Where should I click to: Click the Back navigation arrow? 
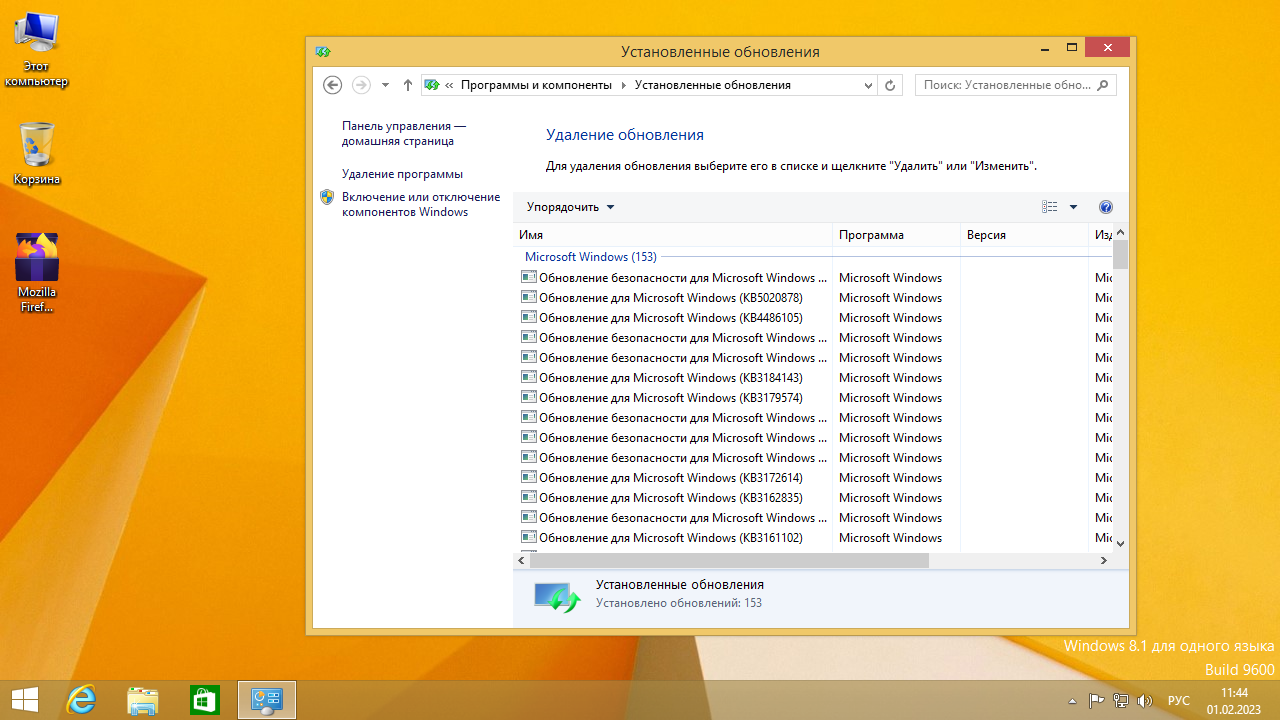click(333, 85)
